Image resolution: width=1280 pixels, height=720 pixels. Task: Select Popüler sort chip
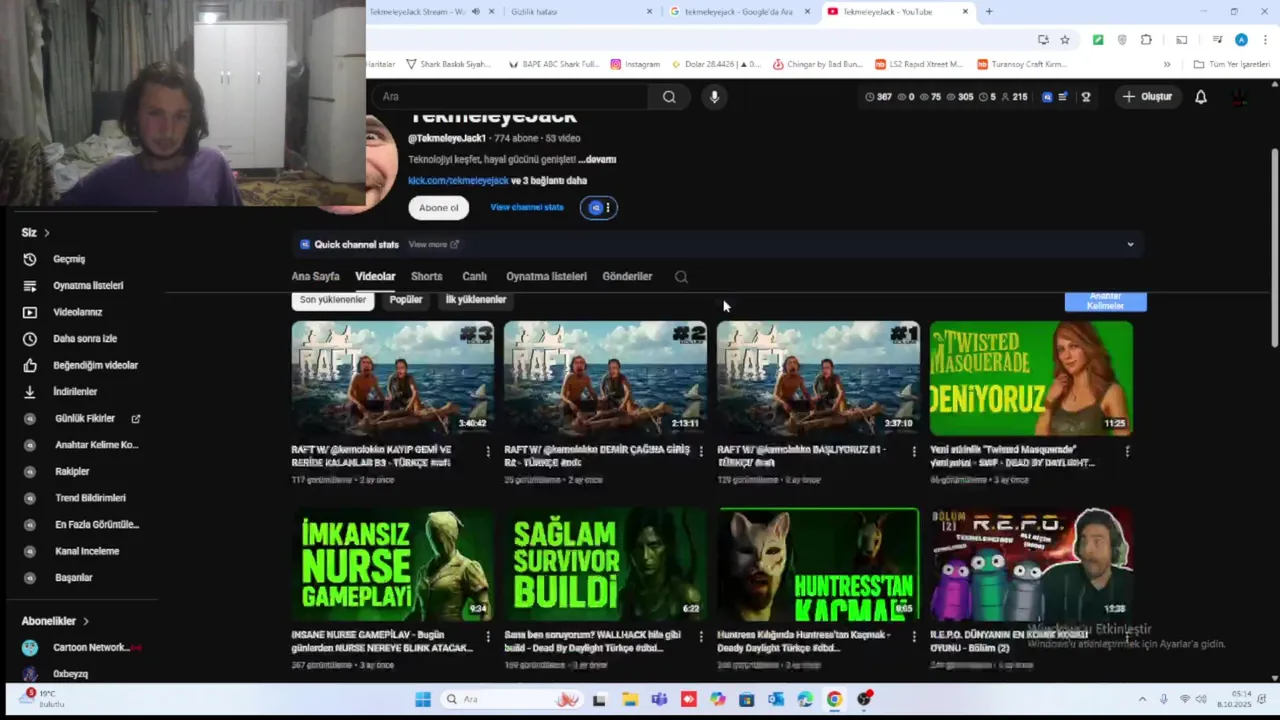[x=406, y=300]
